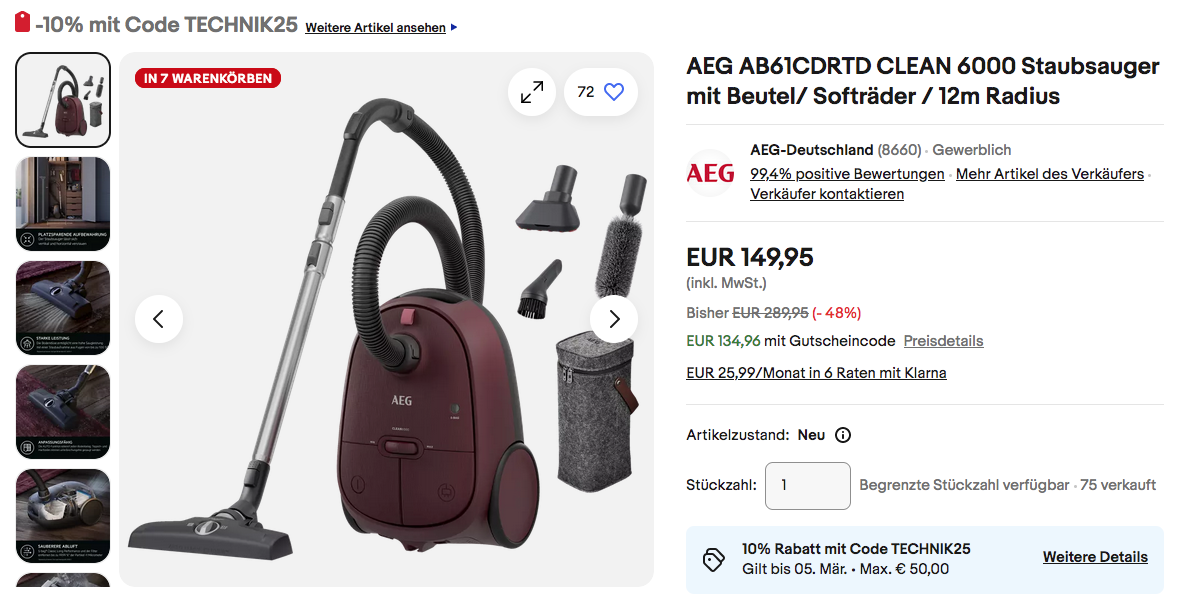Viewport: 1179px width, 605px height.
Task: Click the expand image fullscreen icon
Action: click(532, 92)
